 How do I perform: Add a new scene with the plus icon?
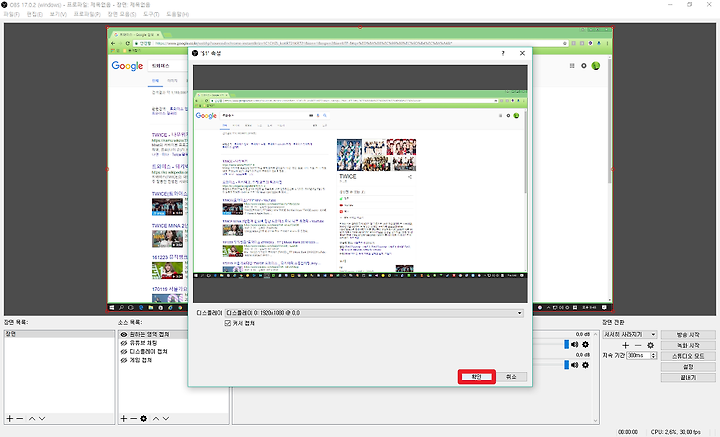(10, 419)
